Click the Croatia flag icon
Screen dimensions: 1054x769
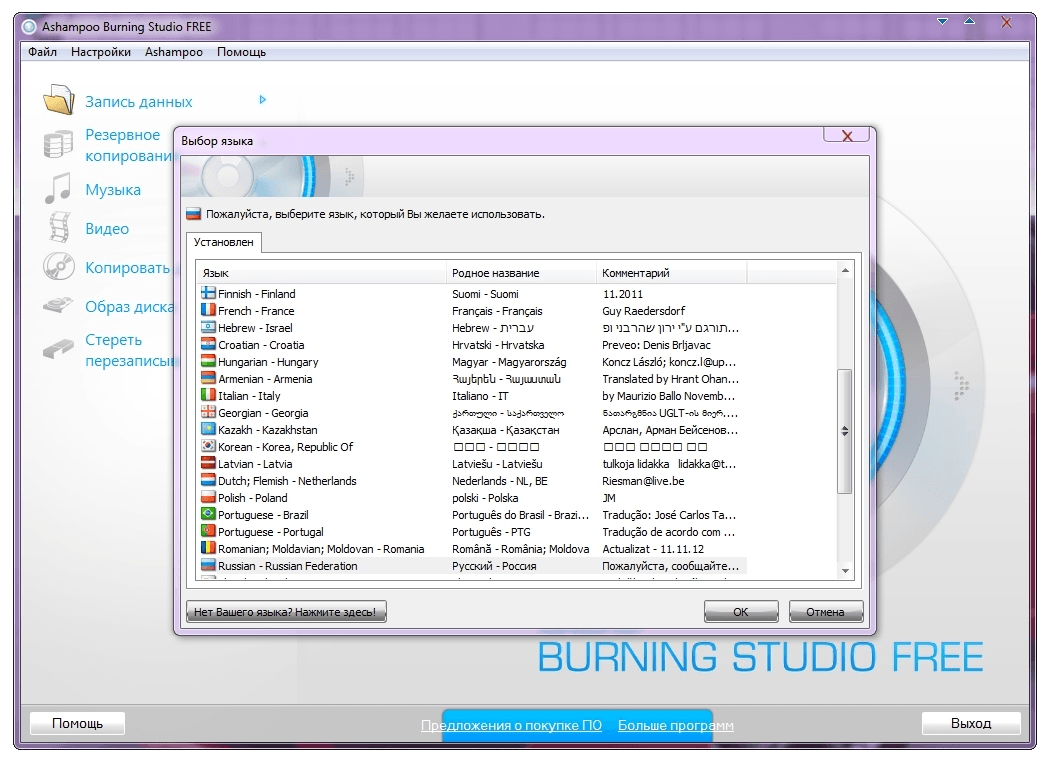click(x=208, y=344)
